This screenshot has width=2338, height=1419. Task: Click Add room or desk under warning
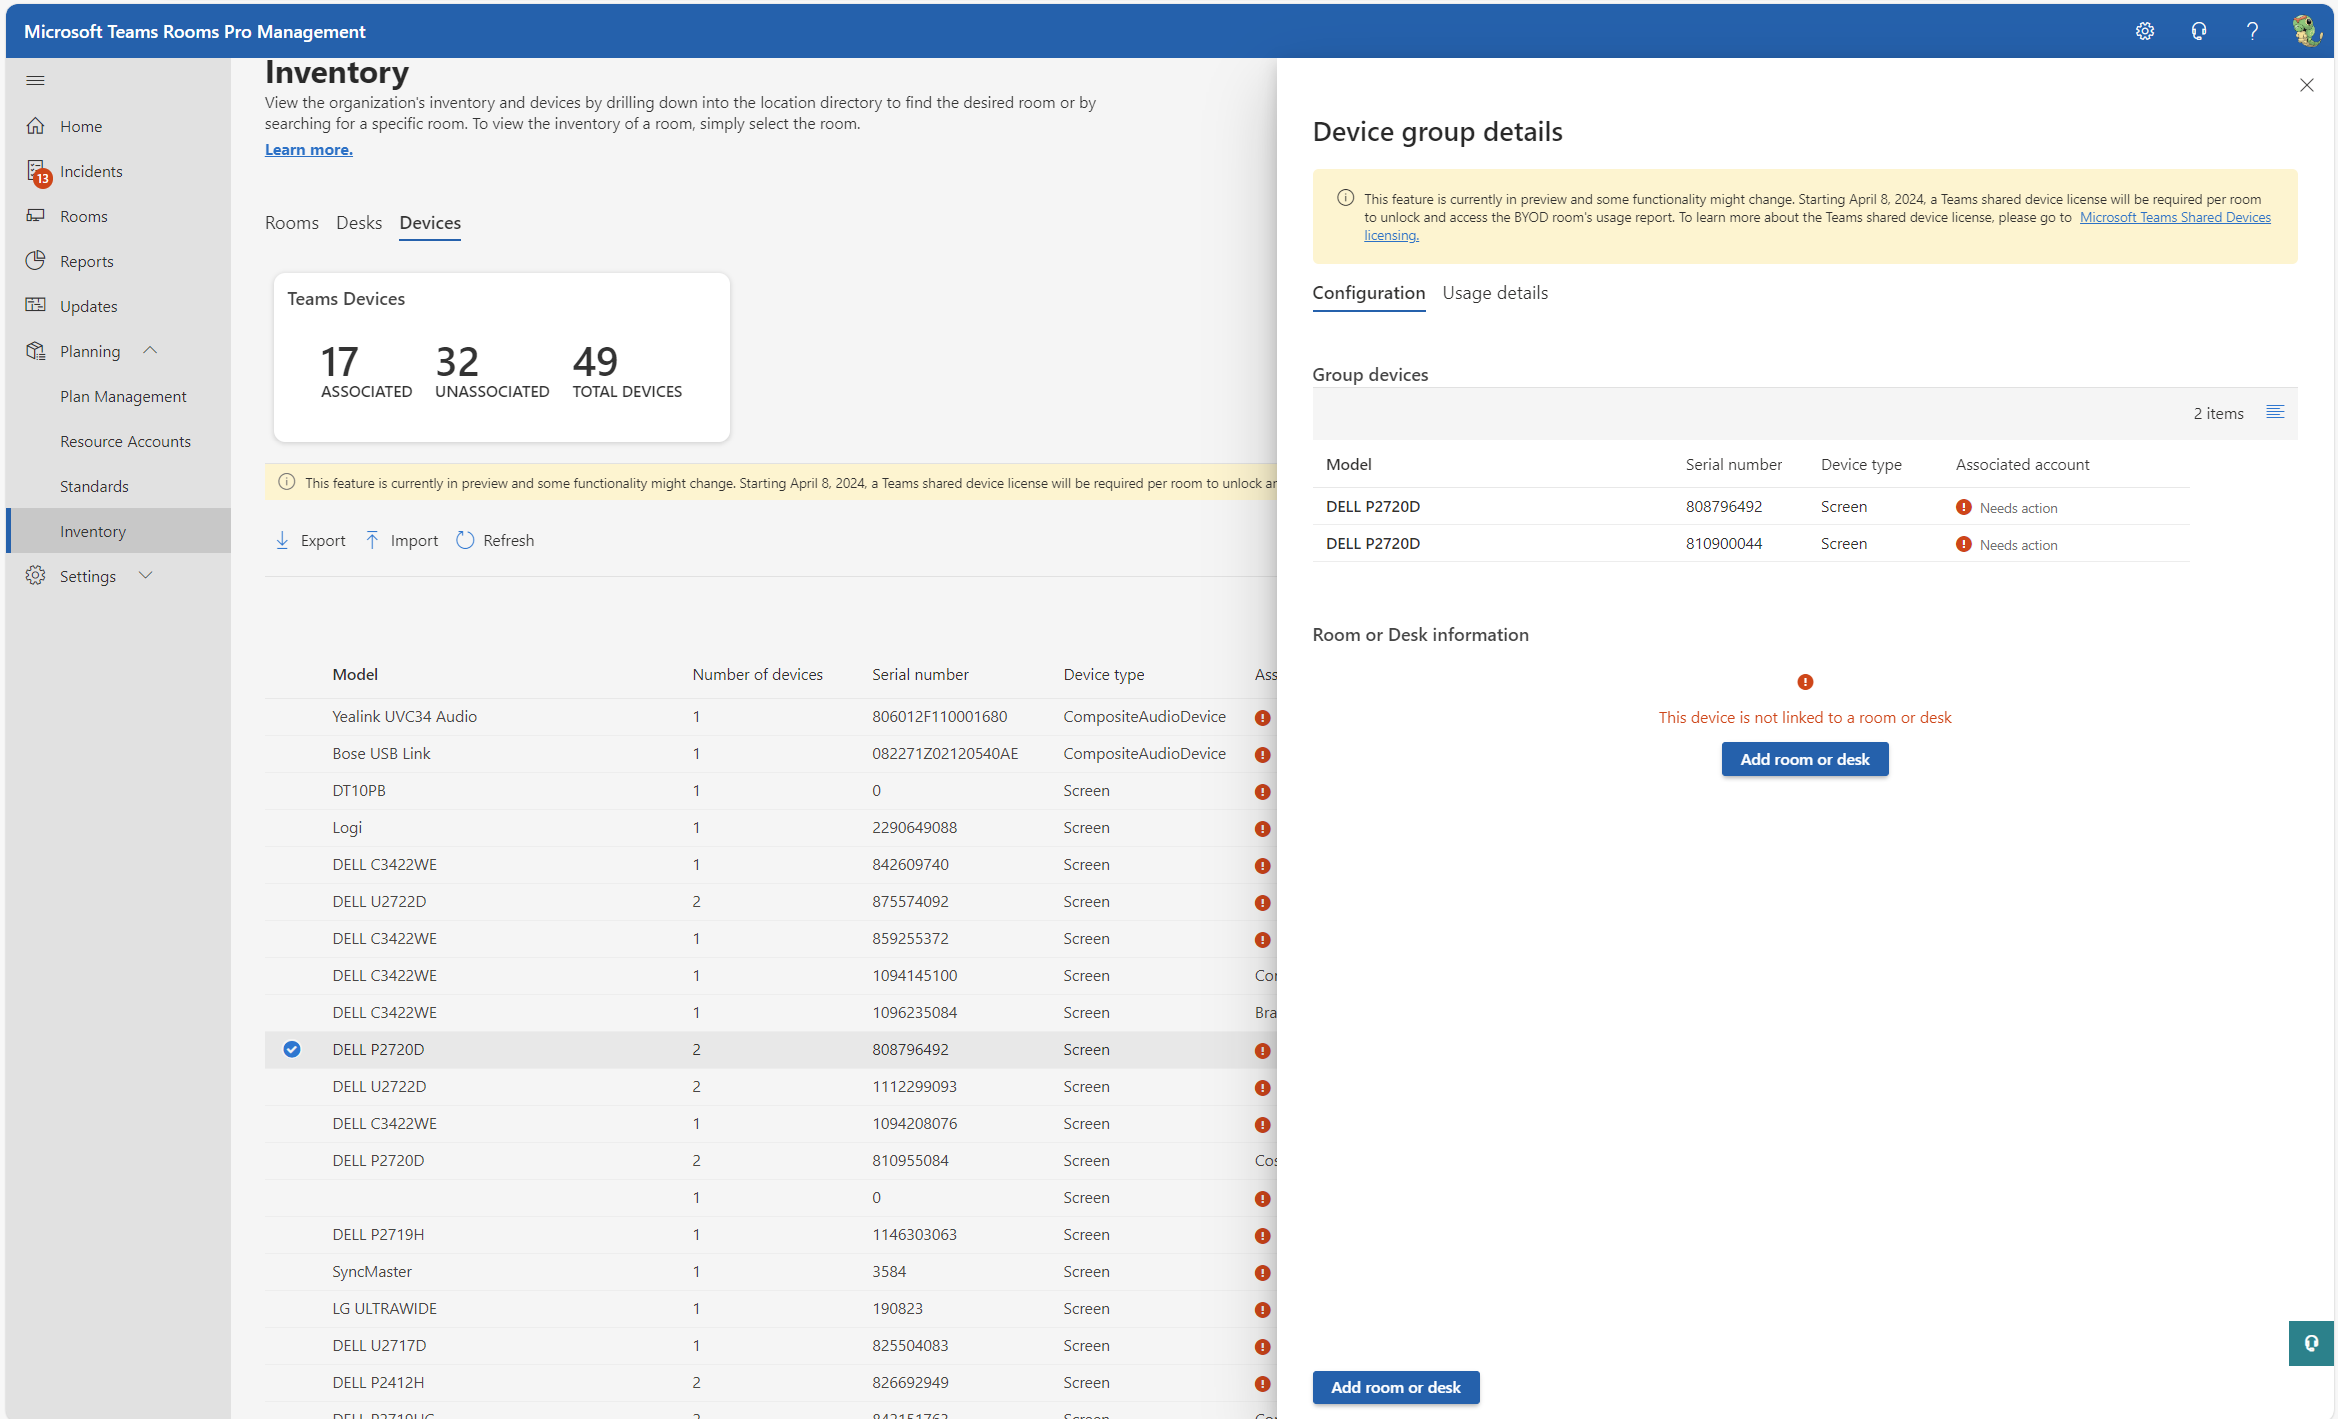pos(1804,759)
